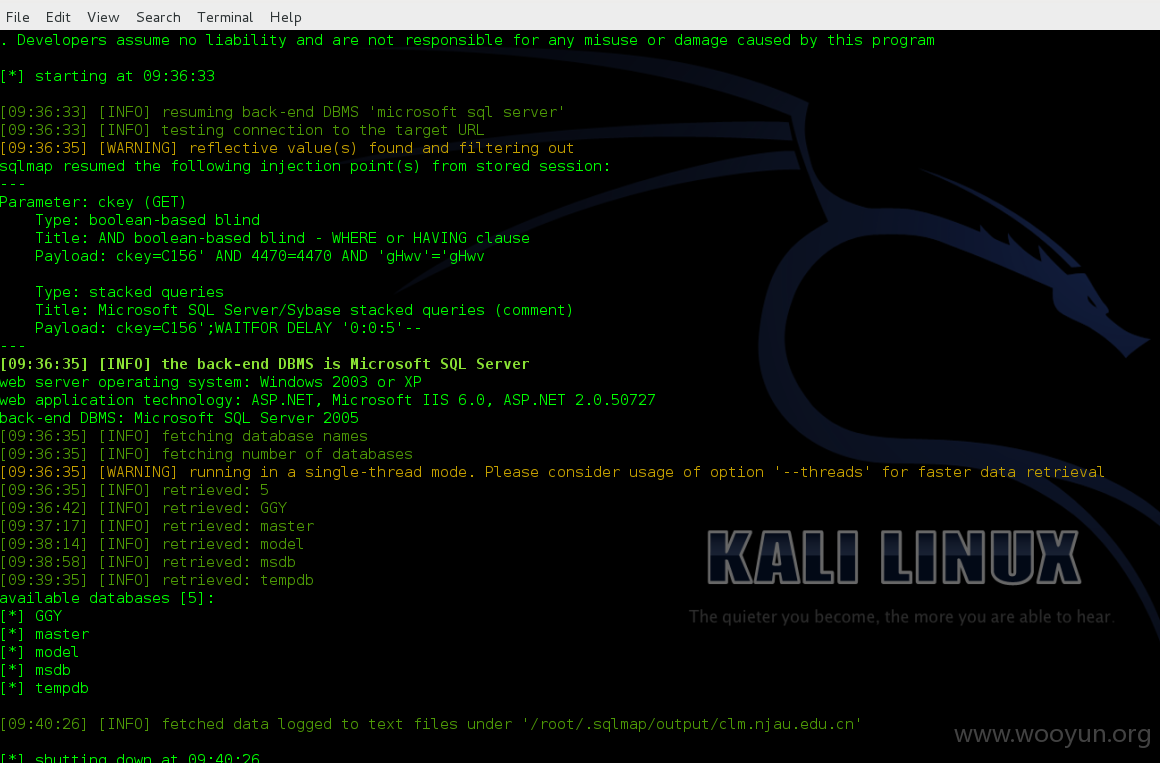Image resolution: width=1160 pixels, height=763 pixels.
Task: Open the Edit menu
Action: [x=58, y=17]
